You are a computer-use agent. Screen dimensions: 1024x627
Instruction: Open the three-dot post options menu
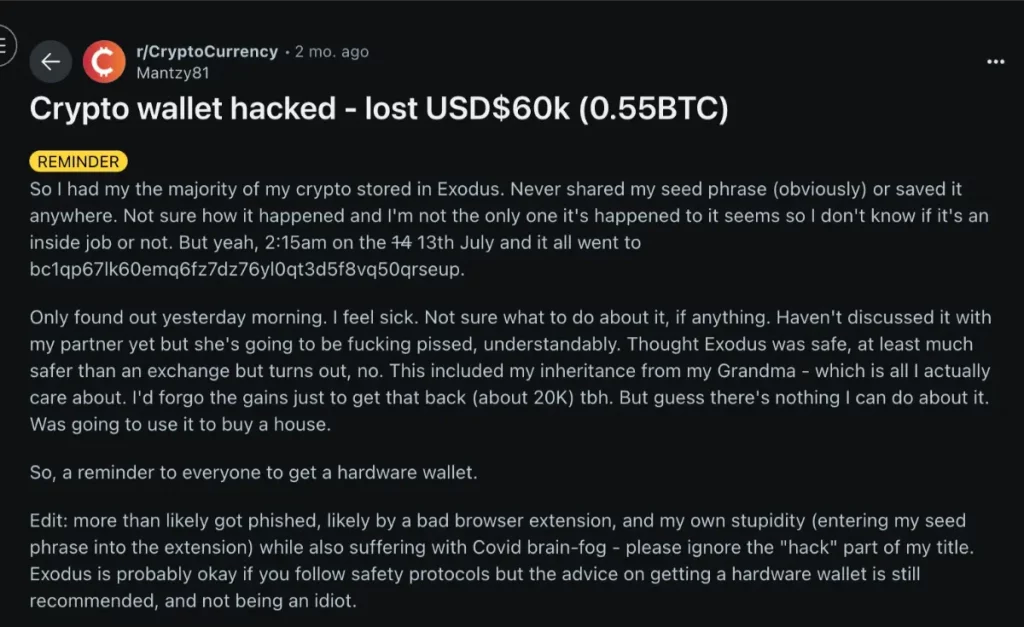tap(995, 61)
